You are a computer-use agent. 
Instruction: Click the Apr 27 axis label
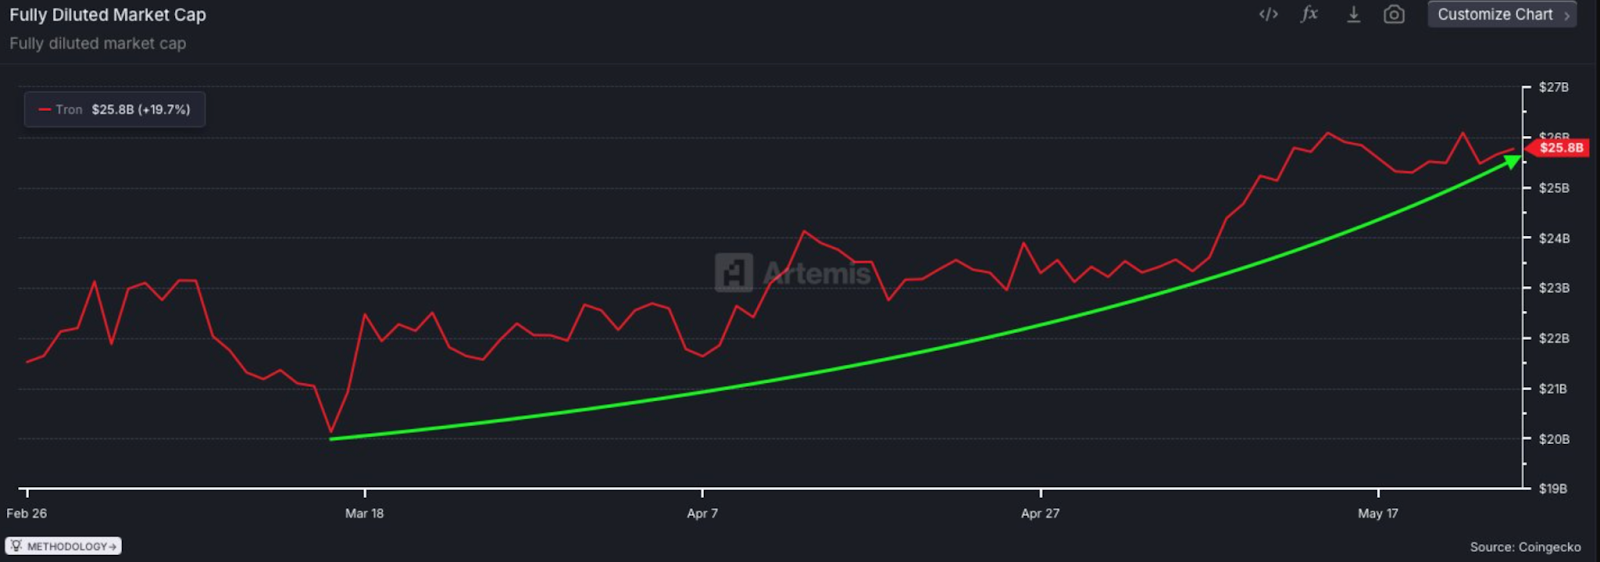(1040, 513)
